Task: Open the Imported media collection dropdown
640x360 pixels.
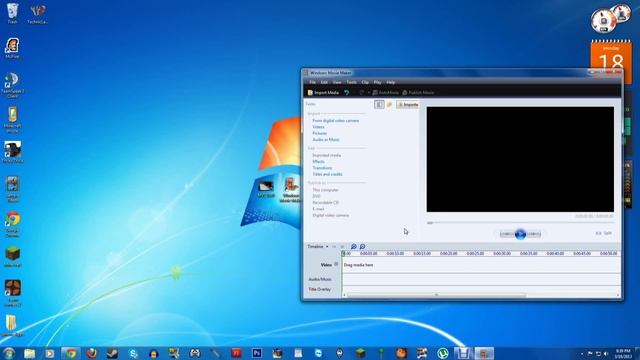Action: pyautogui.click(x=408, y=104)
